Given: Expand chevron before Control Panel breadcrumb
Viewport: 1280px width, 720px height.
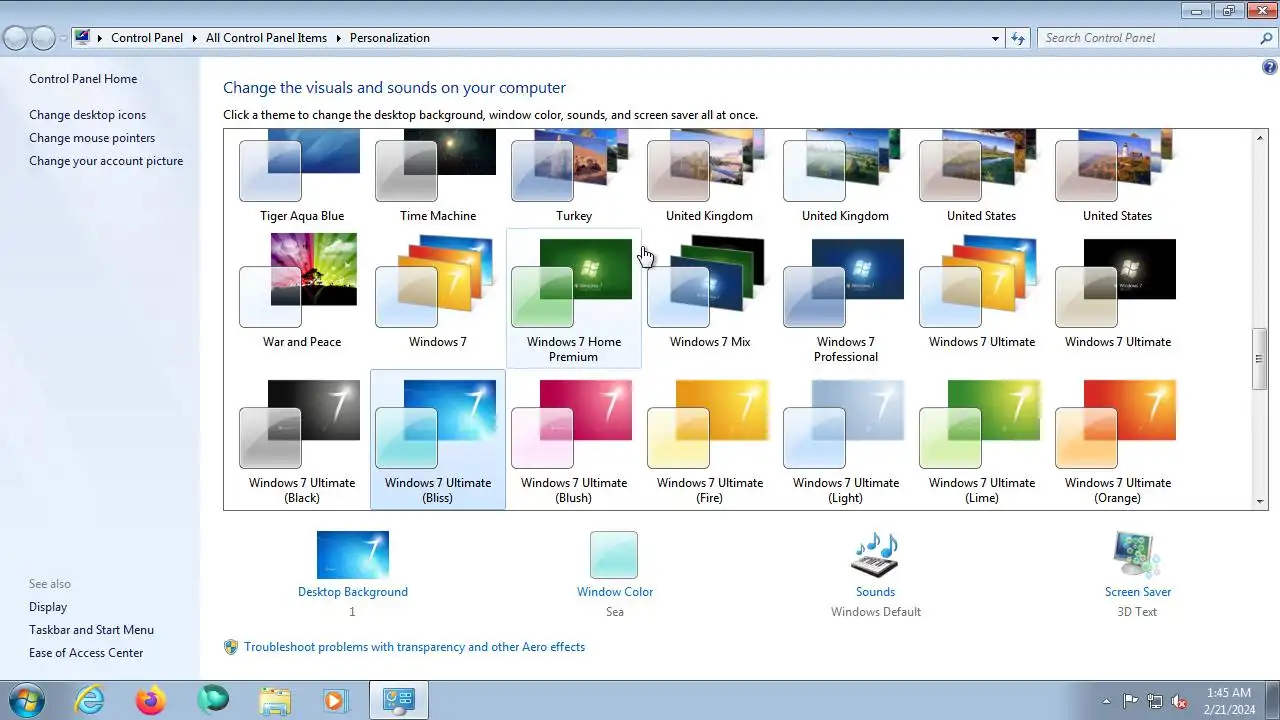Looking at the screenshot, I should pyautogui.click(x=100, y=38).
